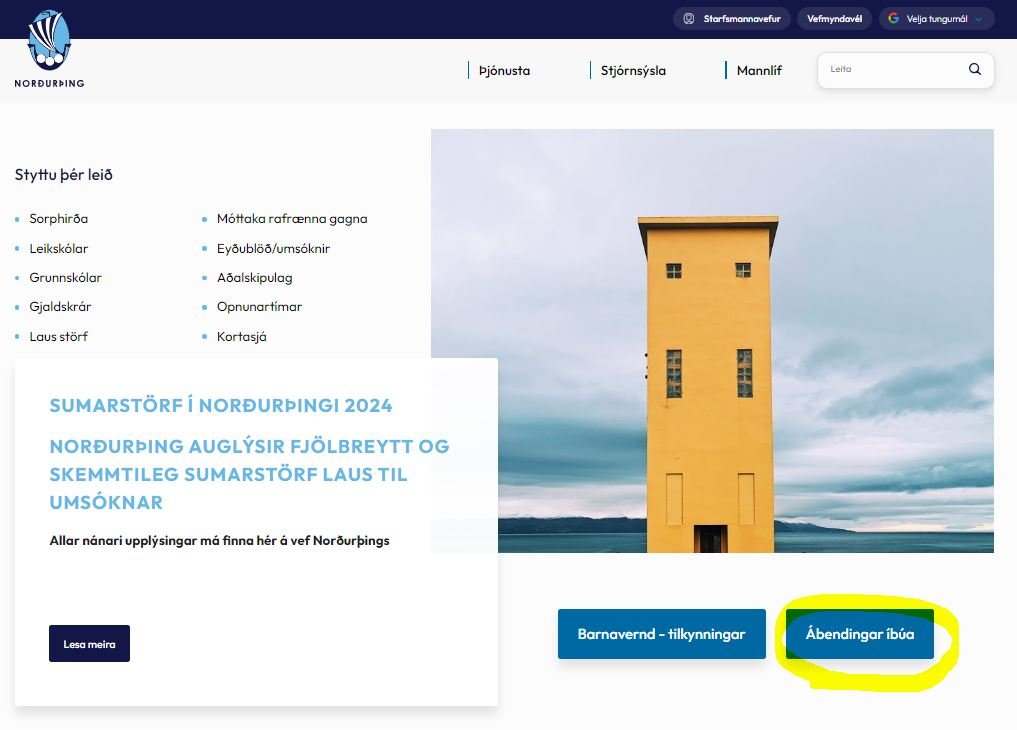The height and width of the screenshot is (730, 1017).
Task: Open the Laus störf link
Action: (58, 337)
